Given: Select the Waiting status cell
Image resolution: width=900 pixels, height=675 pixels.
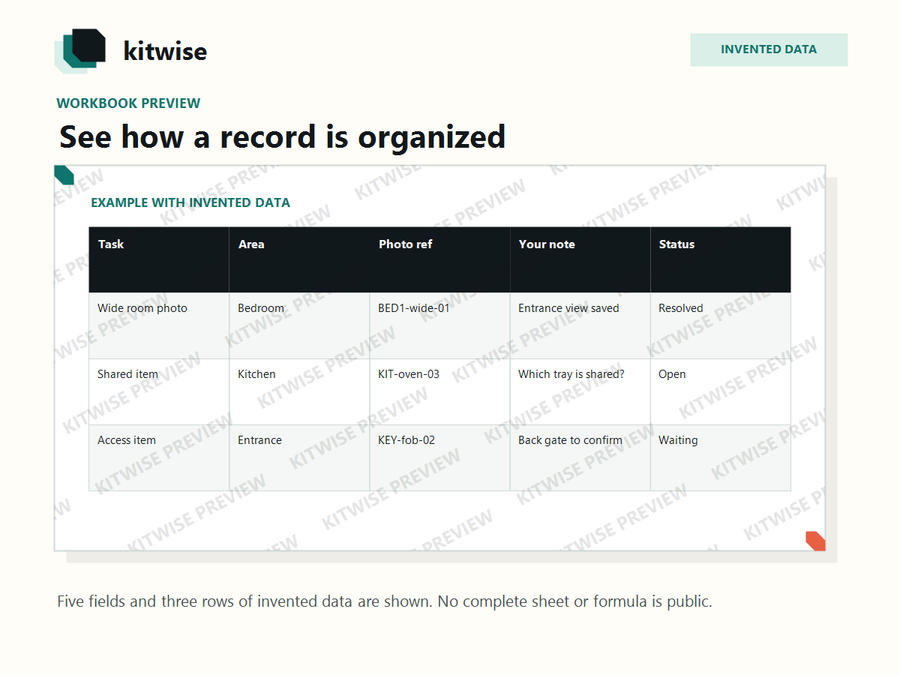Looking at the screenshot, I should click(x=720, y=457).
